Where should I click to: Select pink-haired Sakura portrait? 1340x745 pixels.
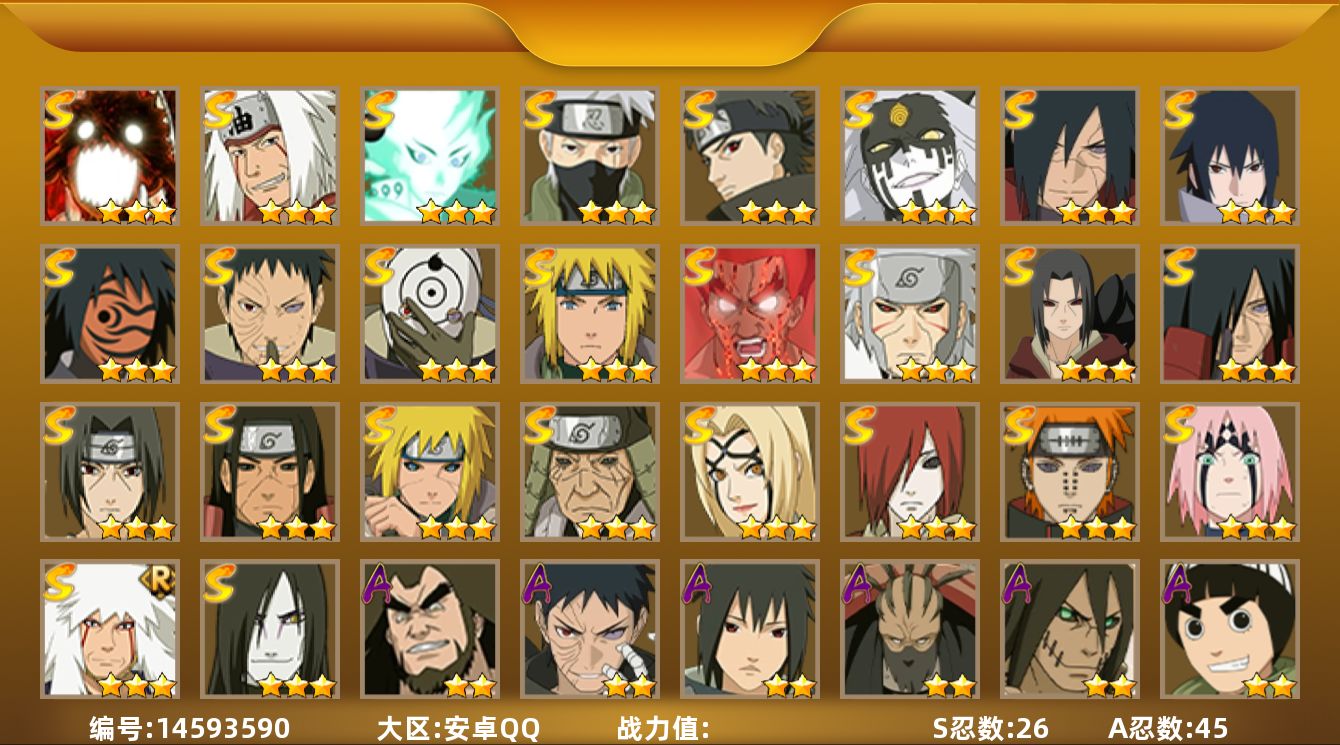pyautogui.click(x=1229, y=472)
